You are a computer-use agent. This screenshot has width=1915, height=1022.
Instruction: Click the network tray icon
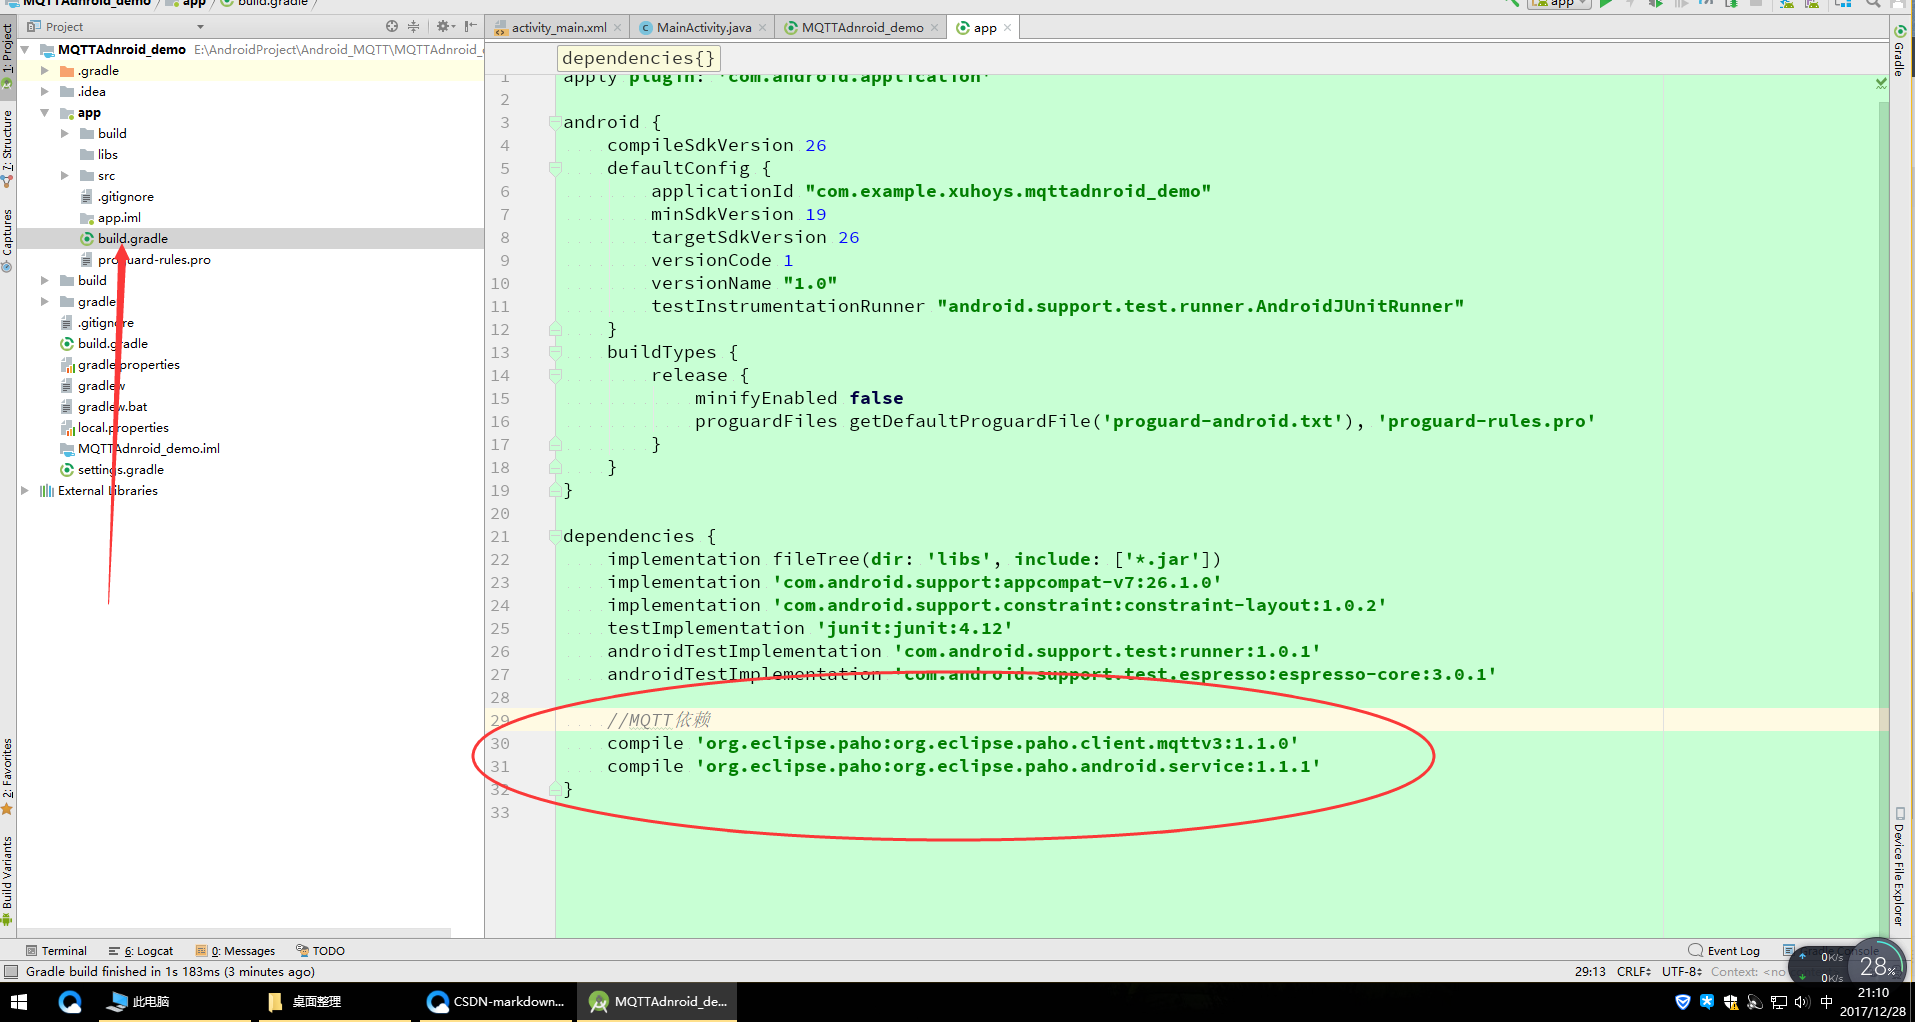[1779, 1002]
